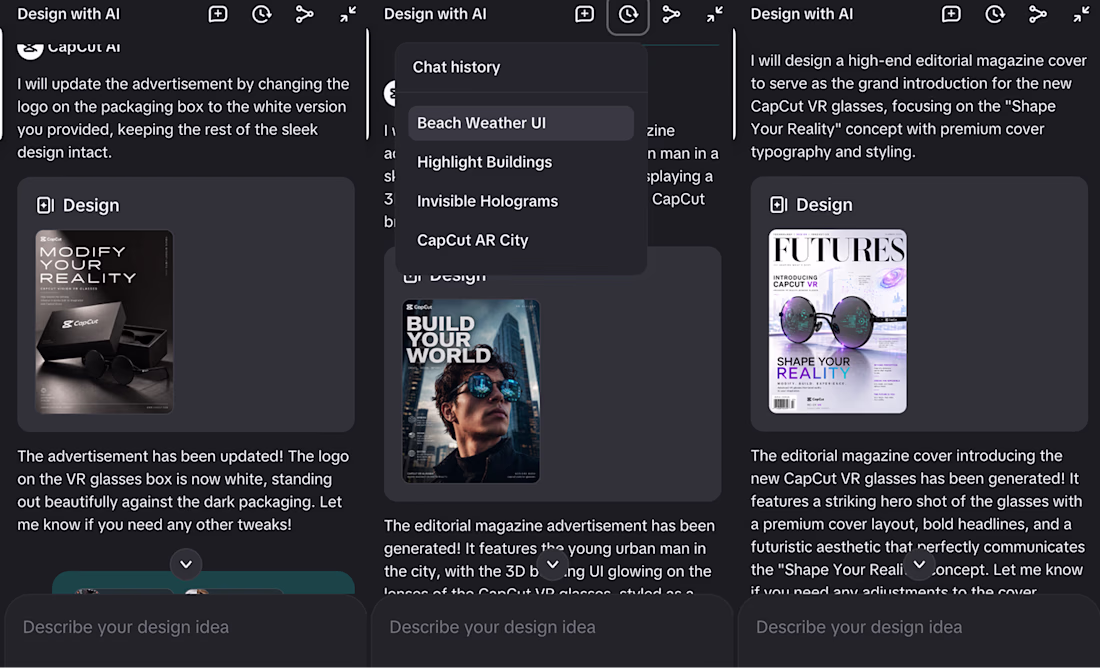1100x668 pixels.
Task: Select Beach Weather UI chat
Action: tap(521, 123)
